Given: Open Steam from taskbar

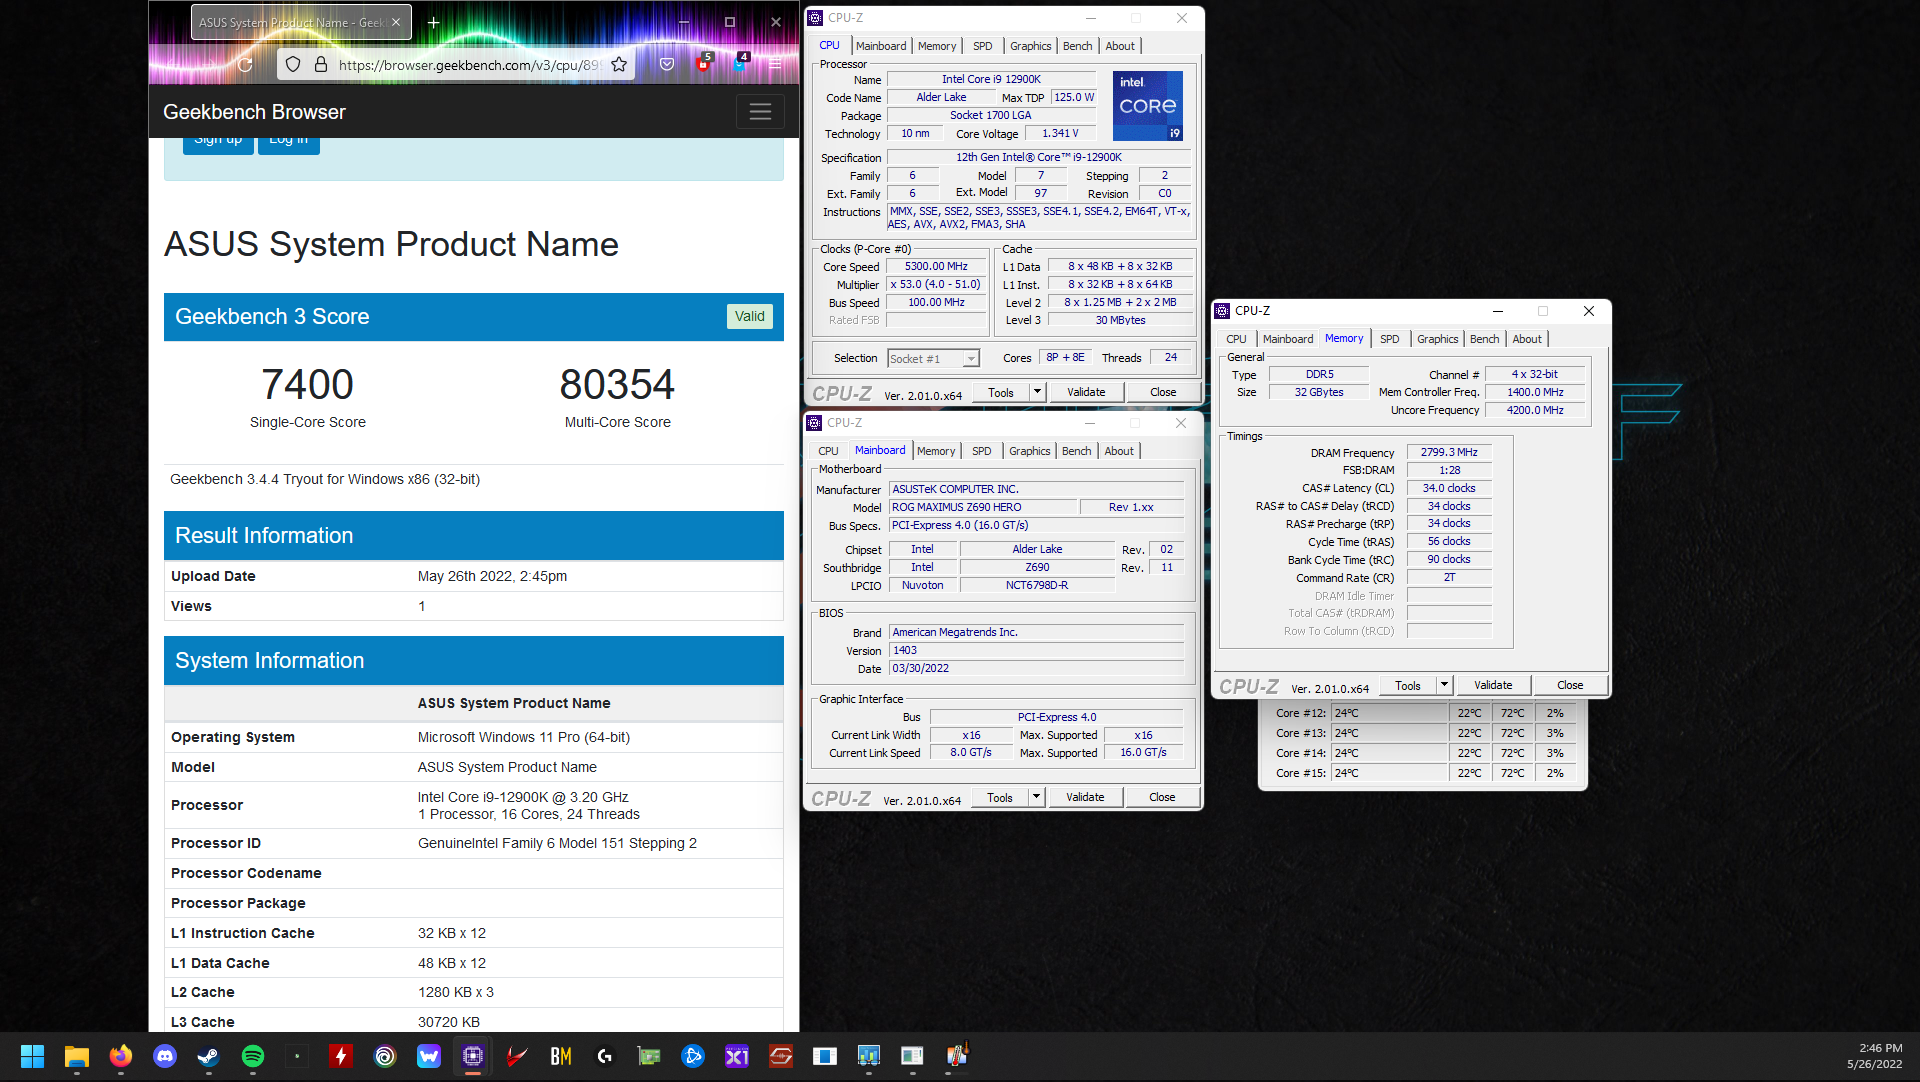Looking at the screenshot, I should coord(209,1056).
